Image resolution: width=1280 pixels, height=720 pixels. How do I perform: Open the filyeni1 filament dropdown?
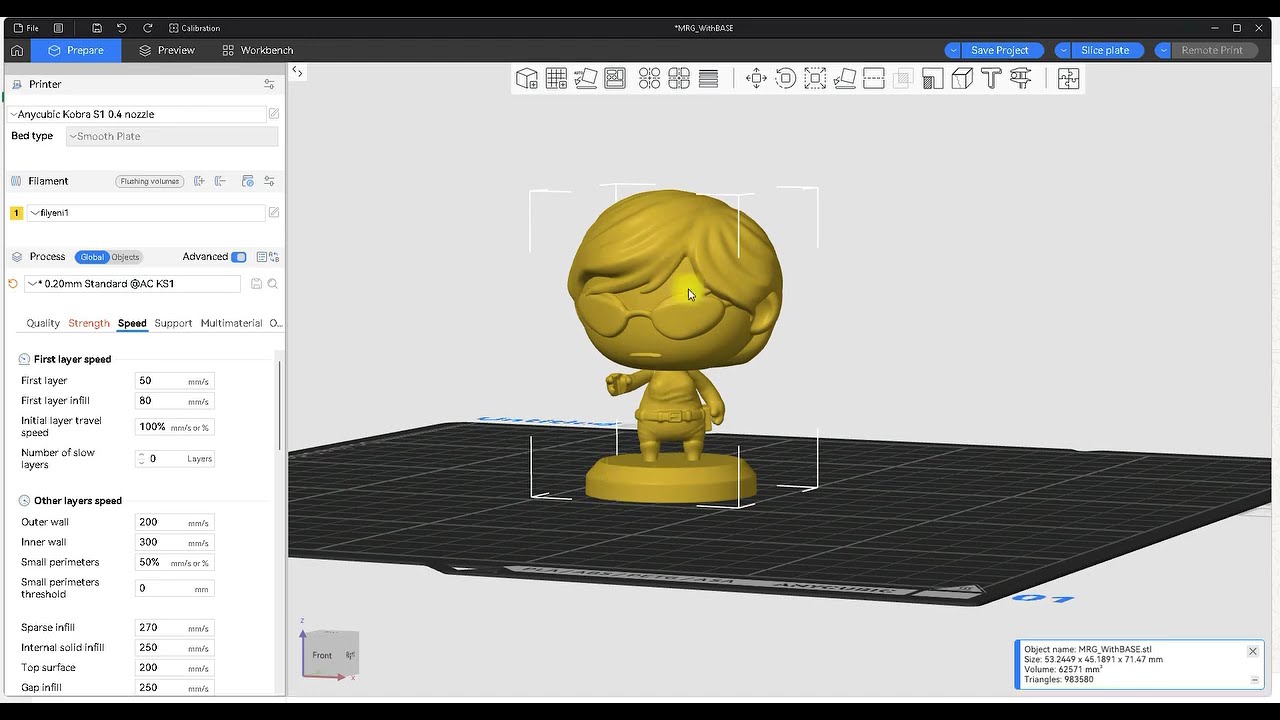[146, 213]
